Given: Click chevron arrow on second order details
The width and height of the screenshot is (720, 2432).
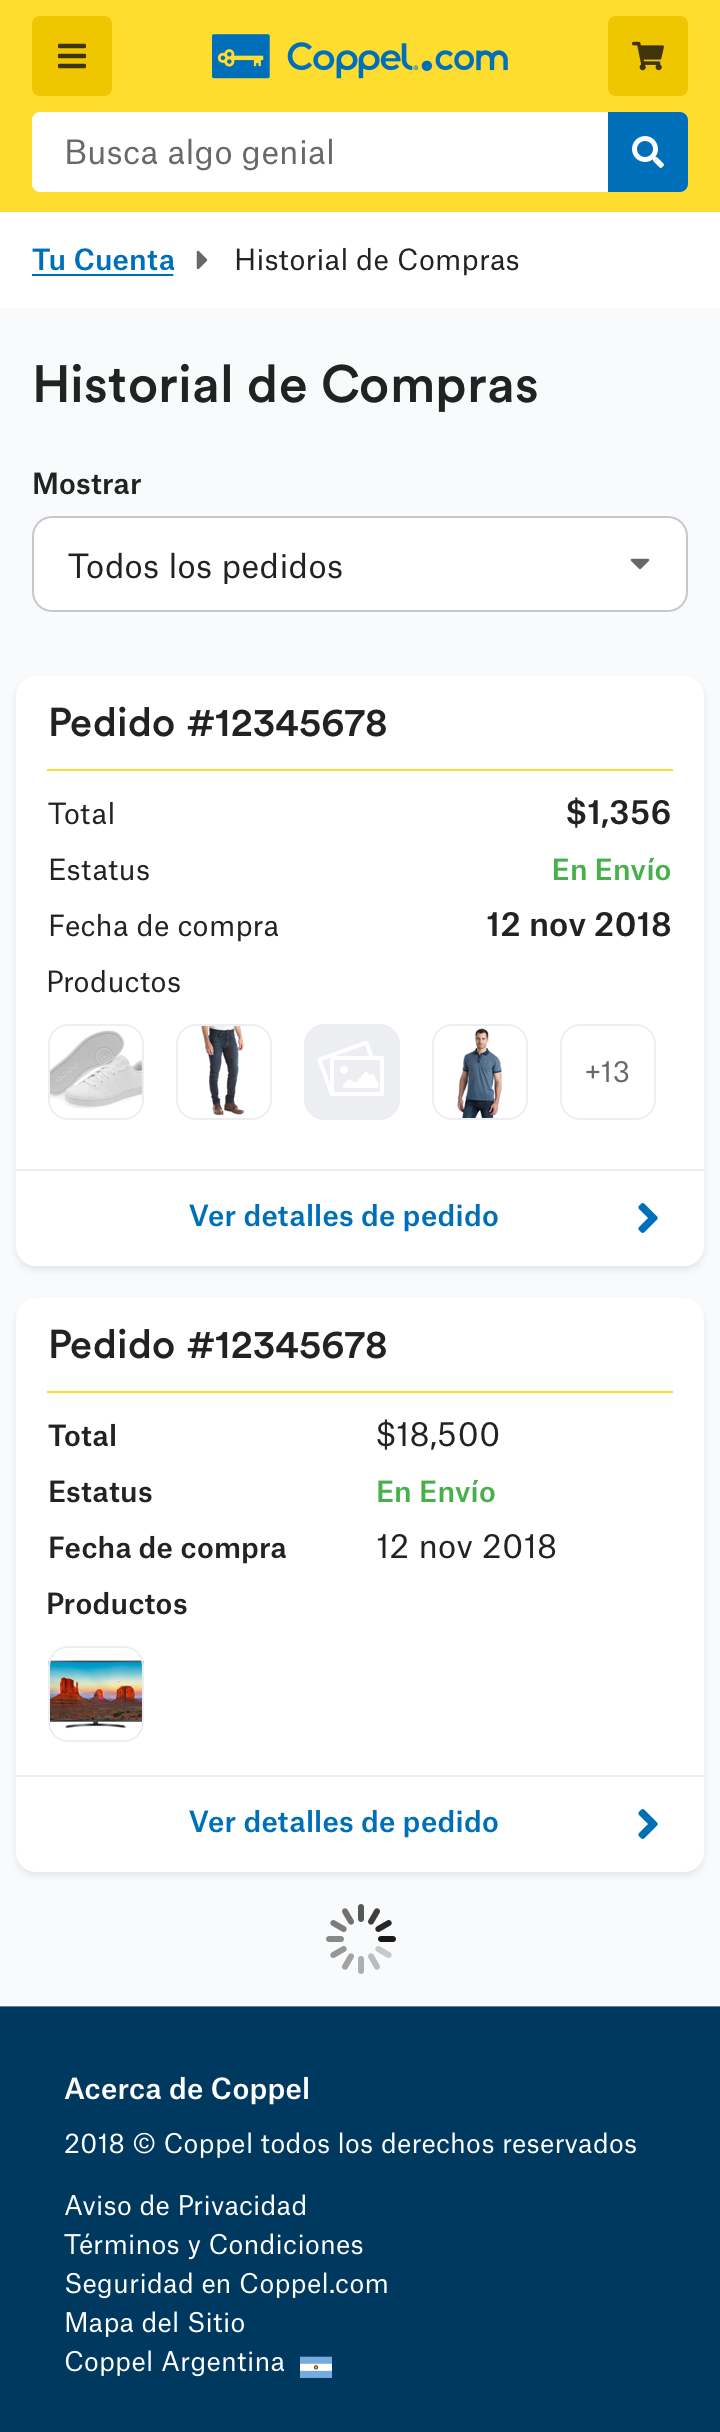Looking at the screenshot, I should (648, 1824).
